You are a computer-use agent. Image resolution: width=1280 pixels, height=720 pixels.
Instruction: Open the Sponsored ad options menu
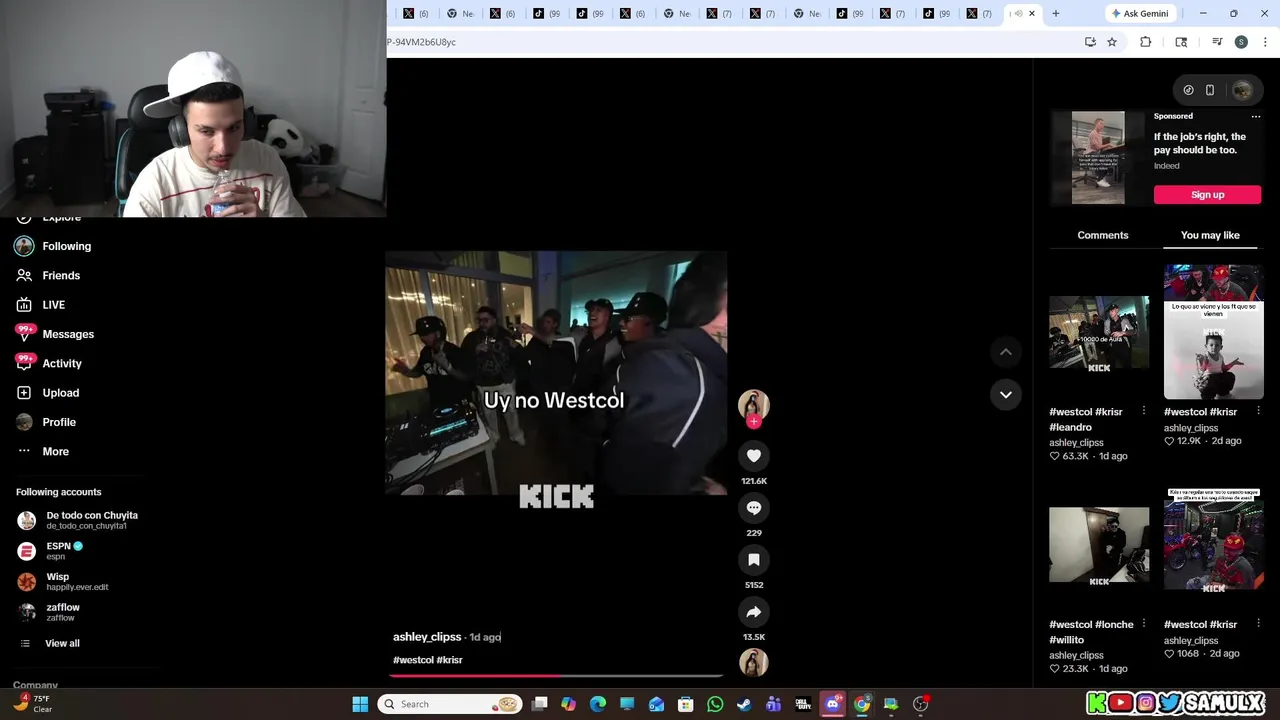pyautogui.click(x=1256, y=117)
